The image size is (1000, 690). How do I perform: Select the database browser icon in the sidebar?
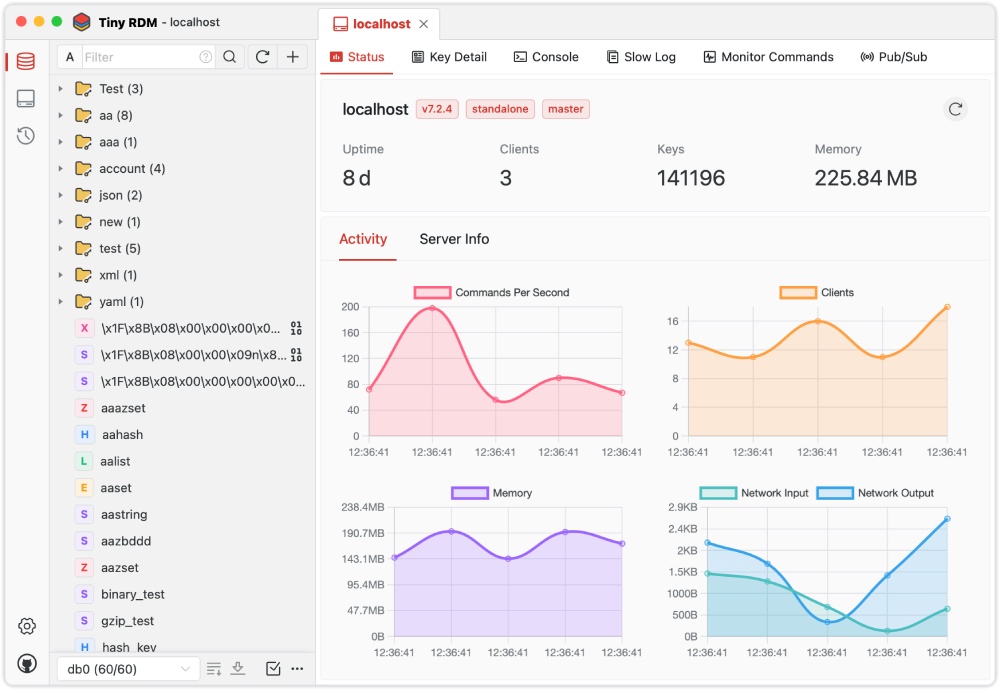pos(25,60)
